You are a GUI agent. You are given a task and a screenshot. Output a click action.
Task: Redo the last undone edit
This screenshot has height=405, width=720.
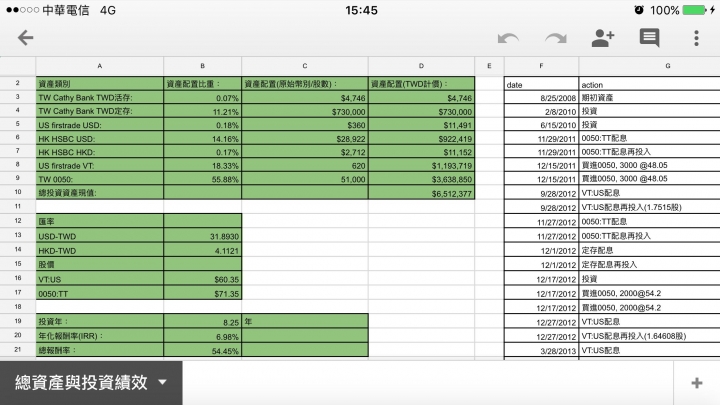click(556, 39)
